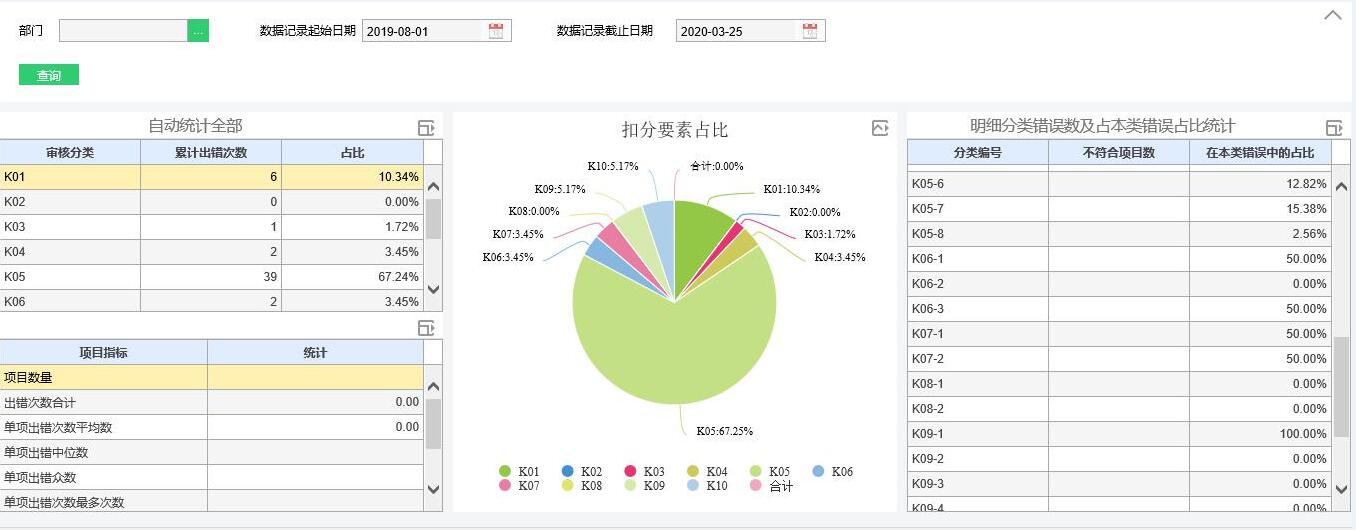Select the K08-2 row in detail table
Screen dimensions: 1356x530
tap(1119, 409)
